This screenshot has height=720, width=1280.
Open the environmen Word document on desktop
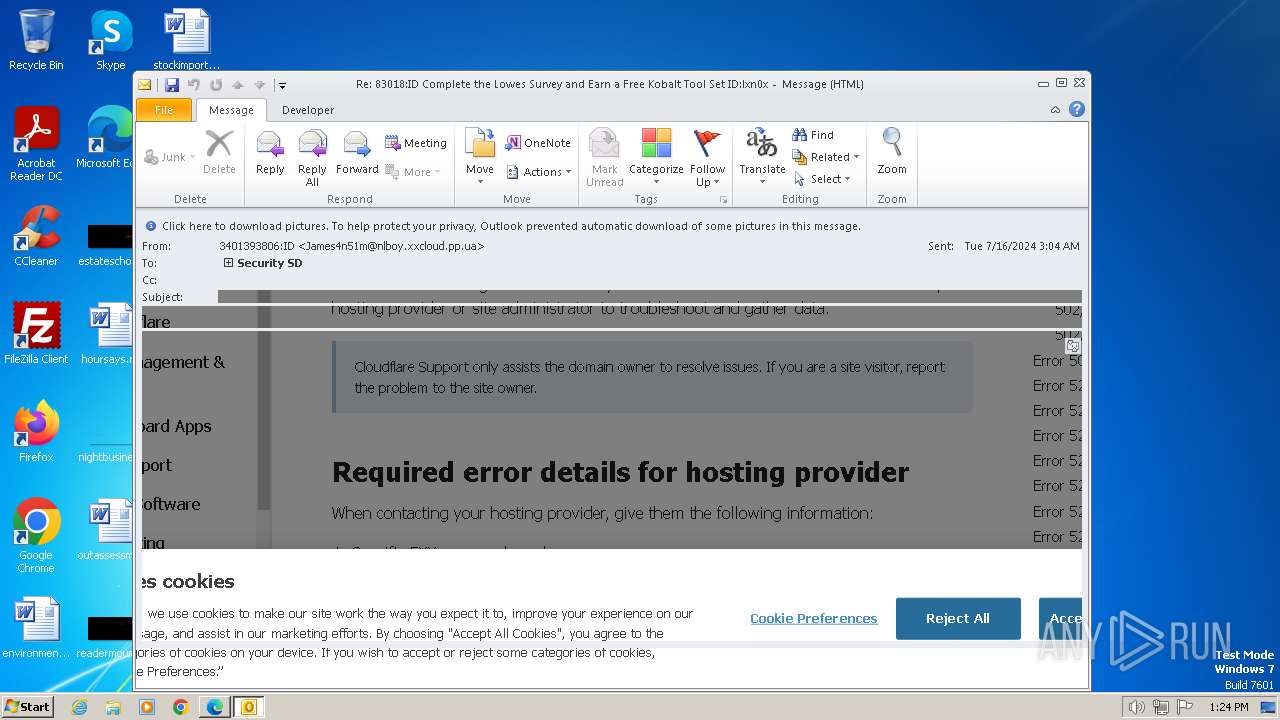[x=36, y=628]
